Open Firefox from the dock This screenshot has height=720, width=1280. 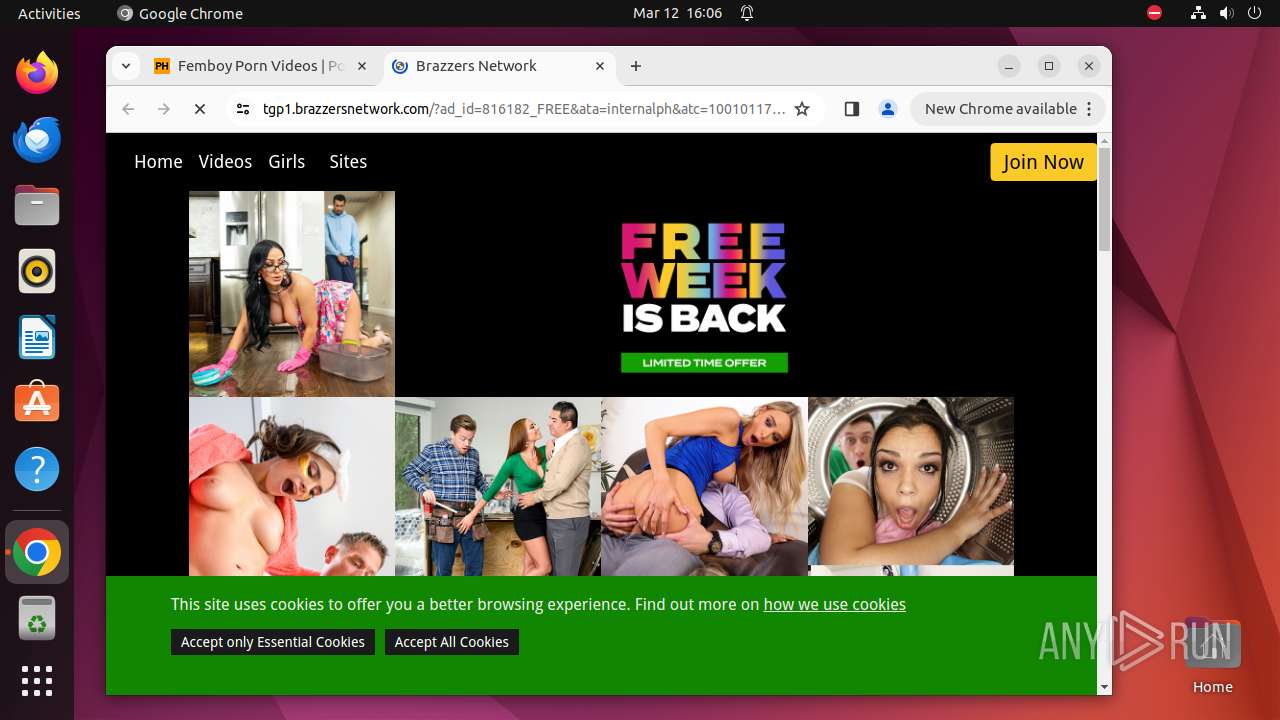[x=37, y=73]
